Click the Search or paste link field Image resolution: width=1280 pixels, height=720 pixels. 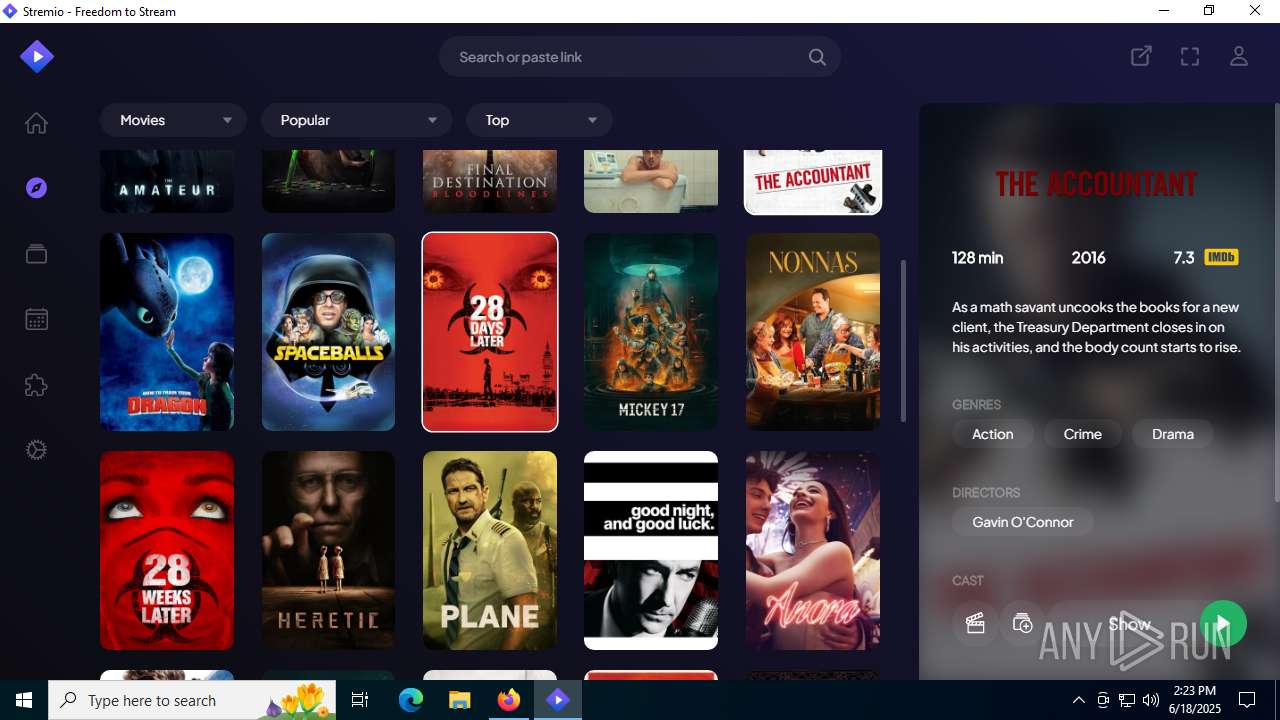[640, 57]
